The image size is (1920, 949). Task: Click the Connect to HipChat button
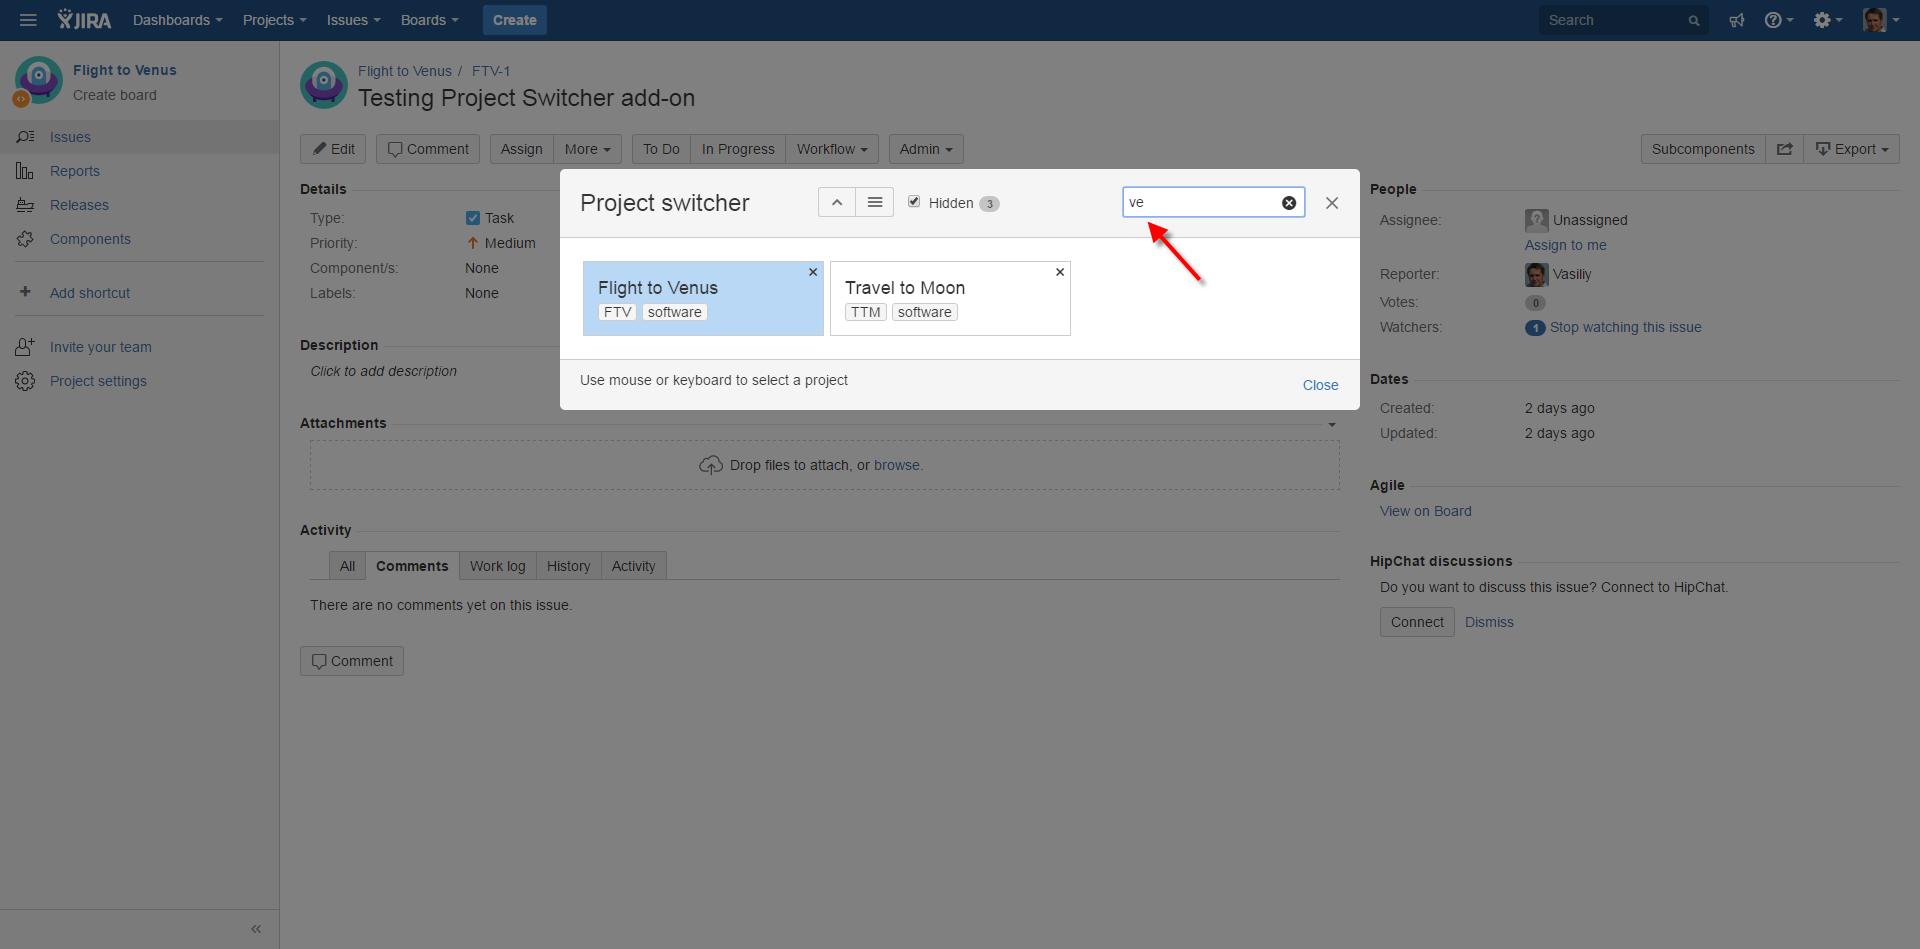pos(1417,622)
